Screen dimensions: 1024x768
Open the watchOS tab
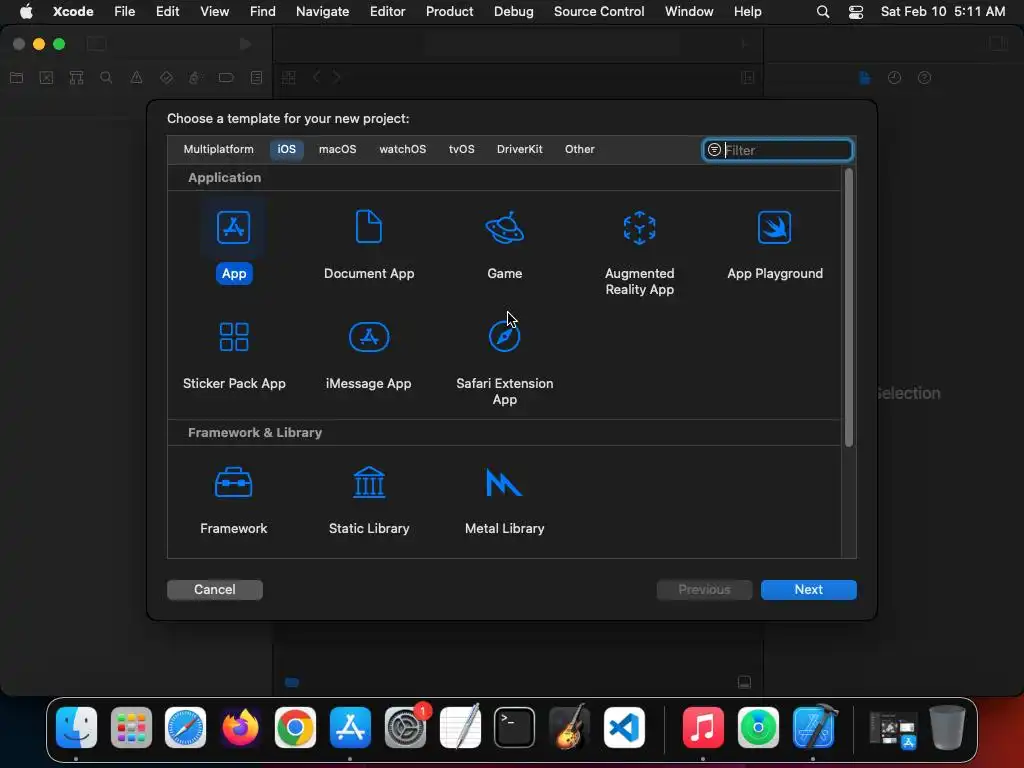pos(402,150)
